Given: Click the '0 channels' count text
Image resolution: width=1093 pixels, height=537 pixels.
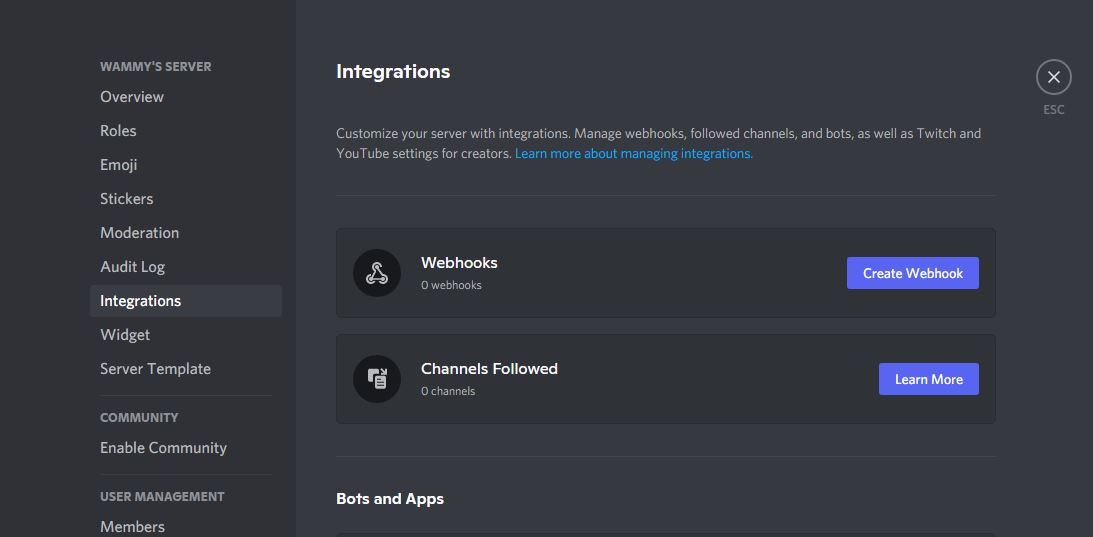Looking at the screenshot, I should (x=448, y=391).
